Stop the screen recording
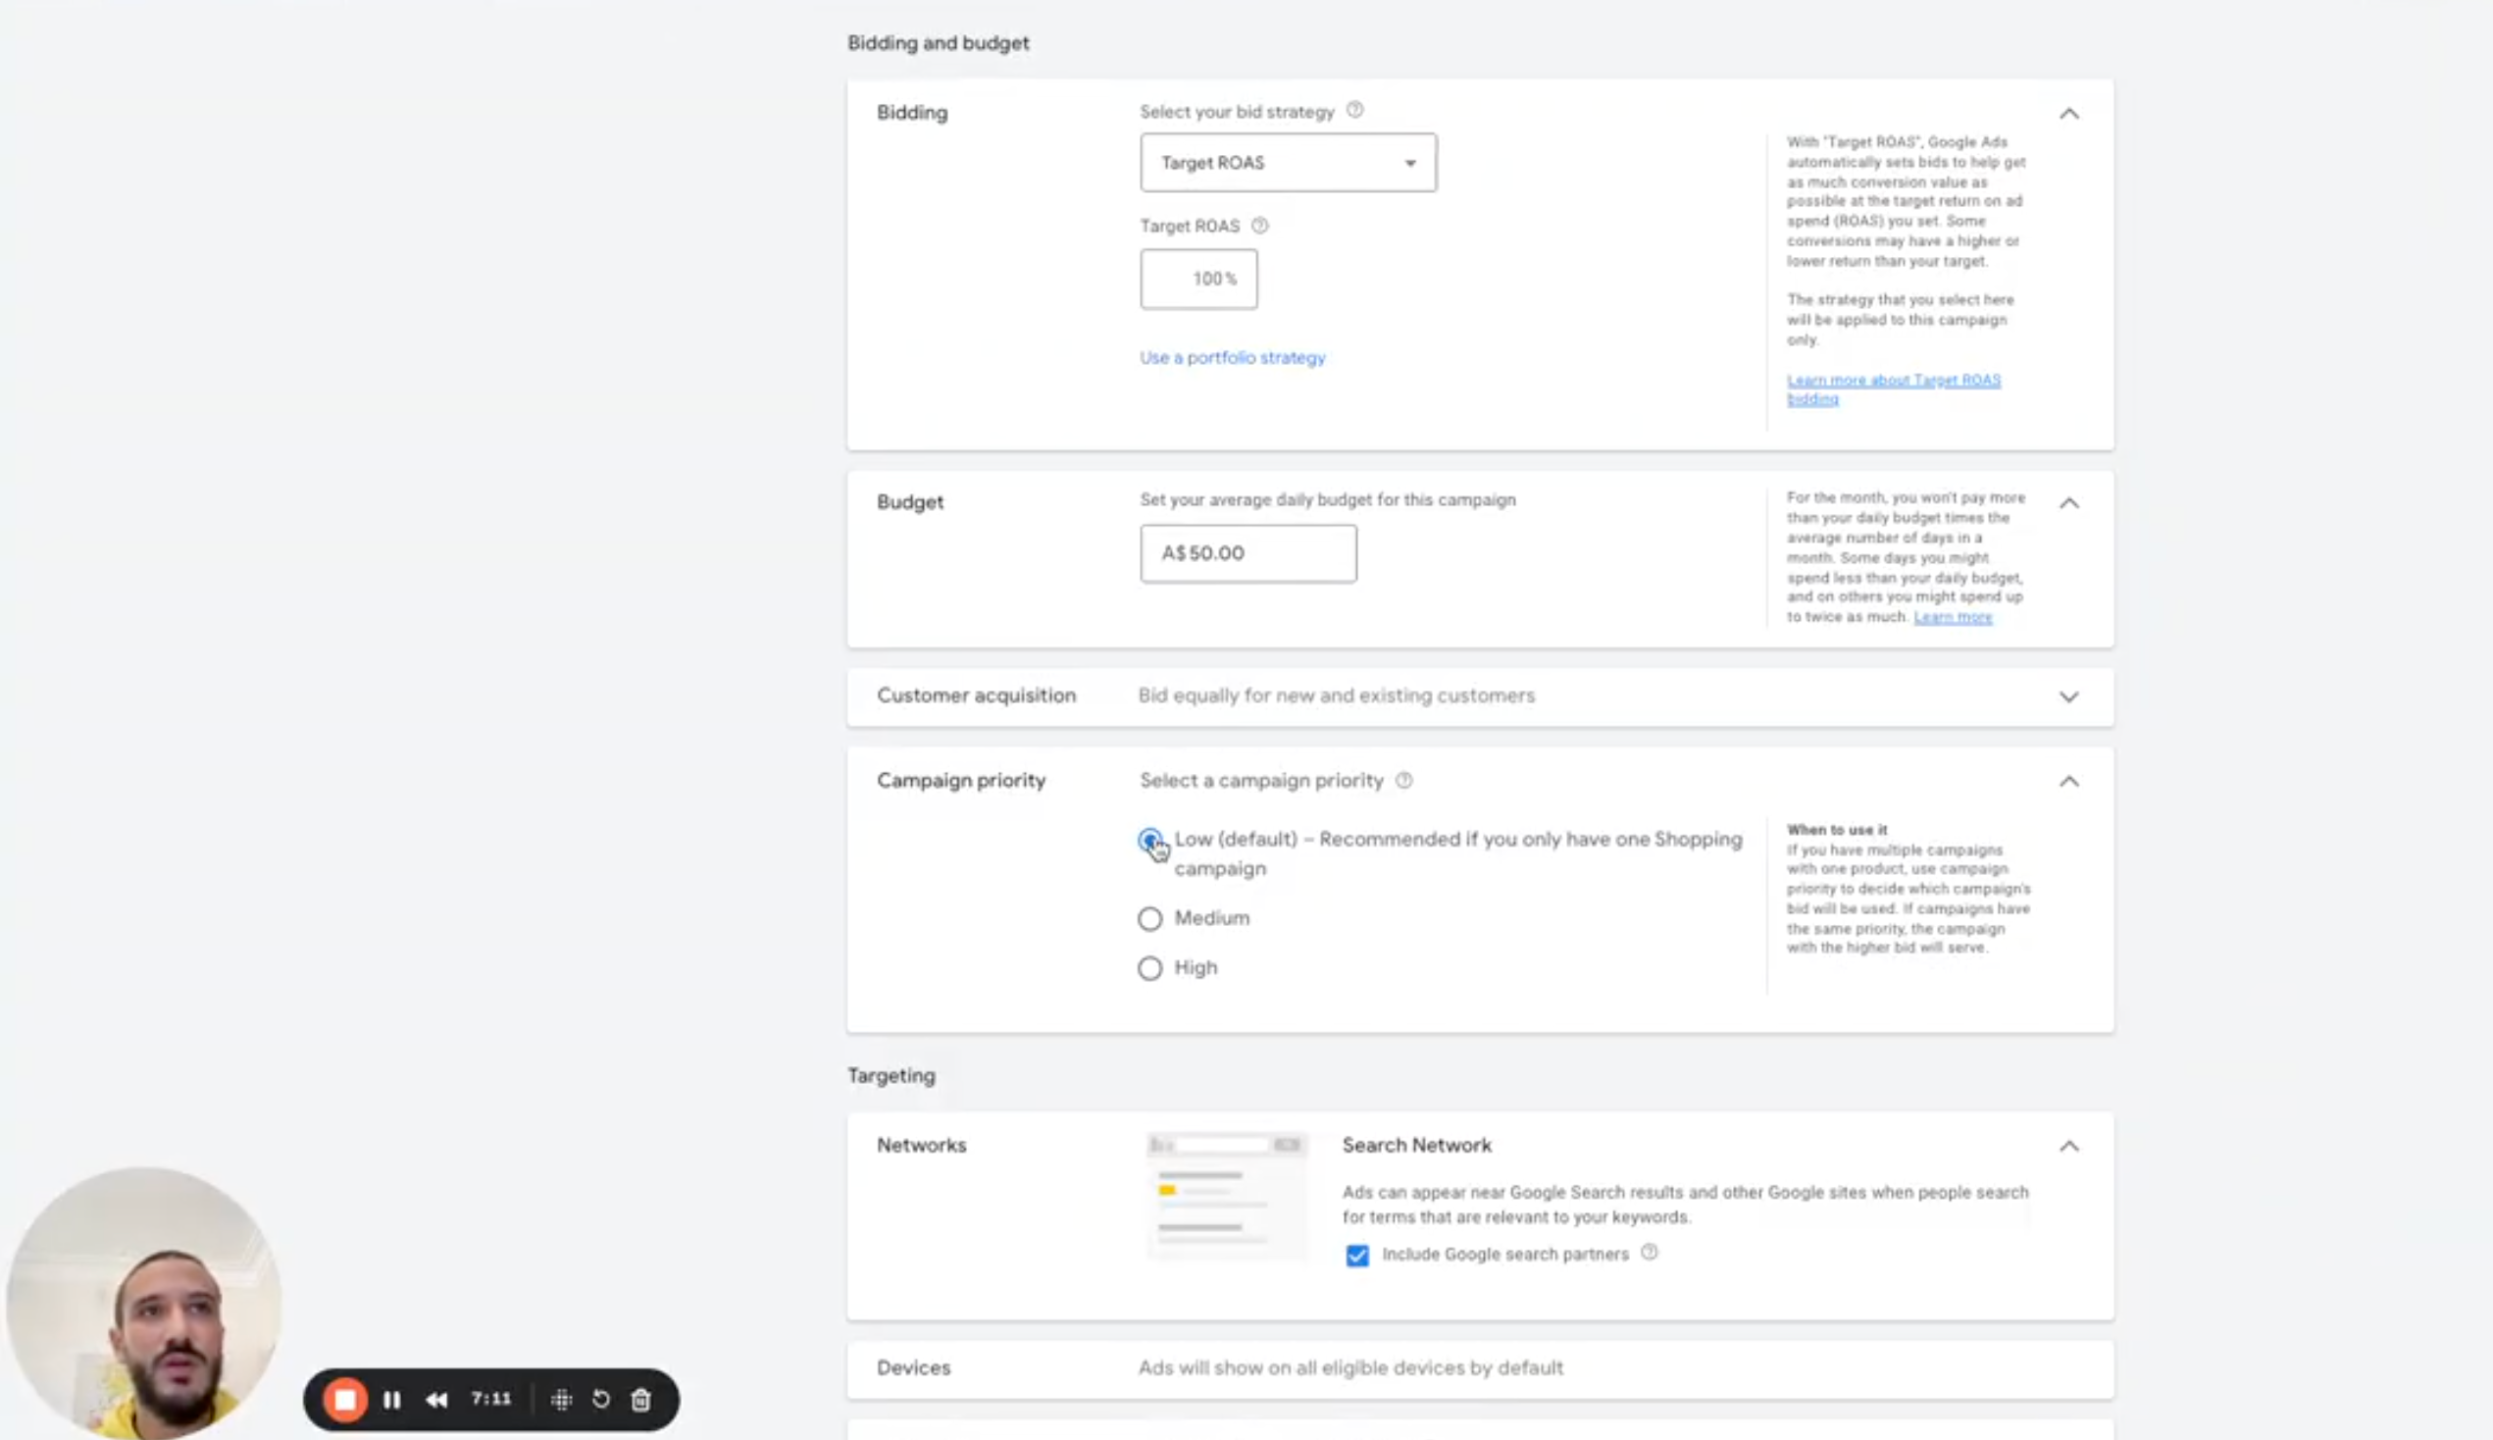The image size is (2493, 1440). tap(345, 1399)
